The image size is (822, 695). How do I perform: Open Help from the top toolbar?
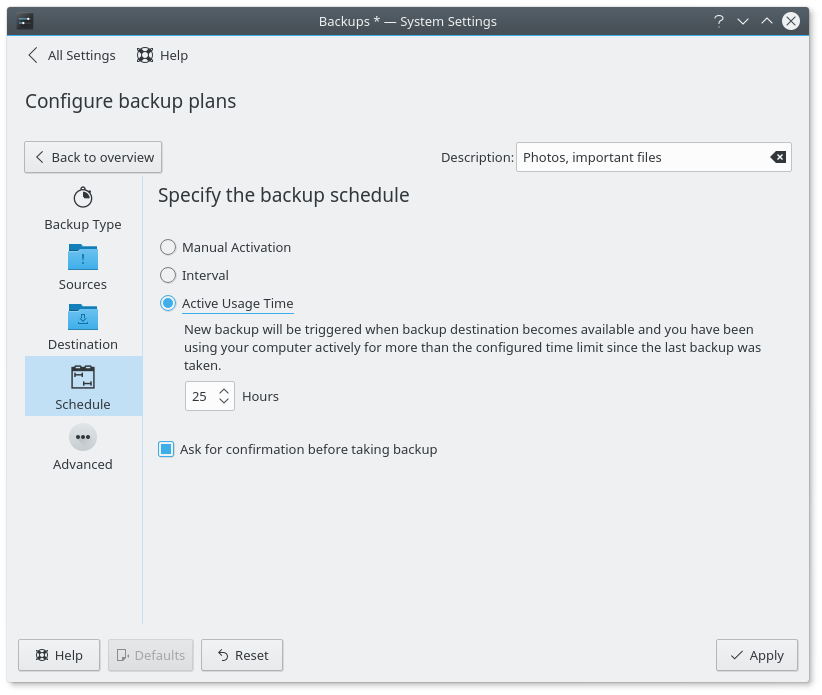(163, 56)
